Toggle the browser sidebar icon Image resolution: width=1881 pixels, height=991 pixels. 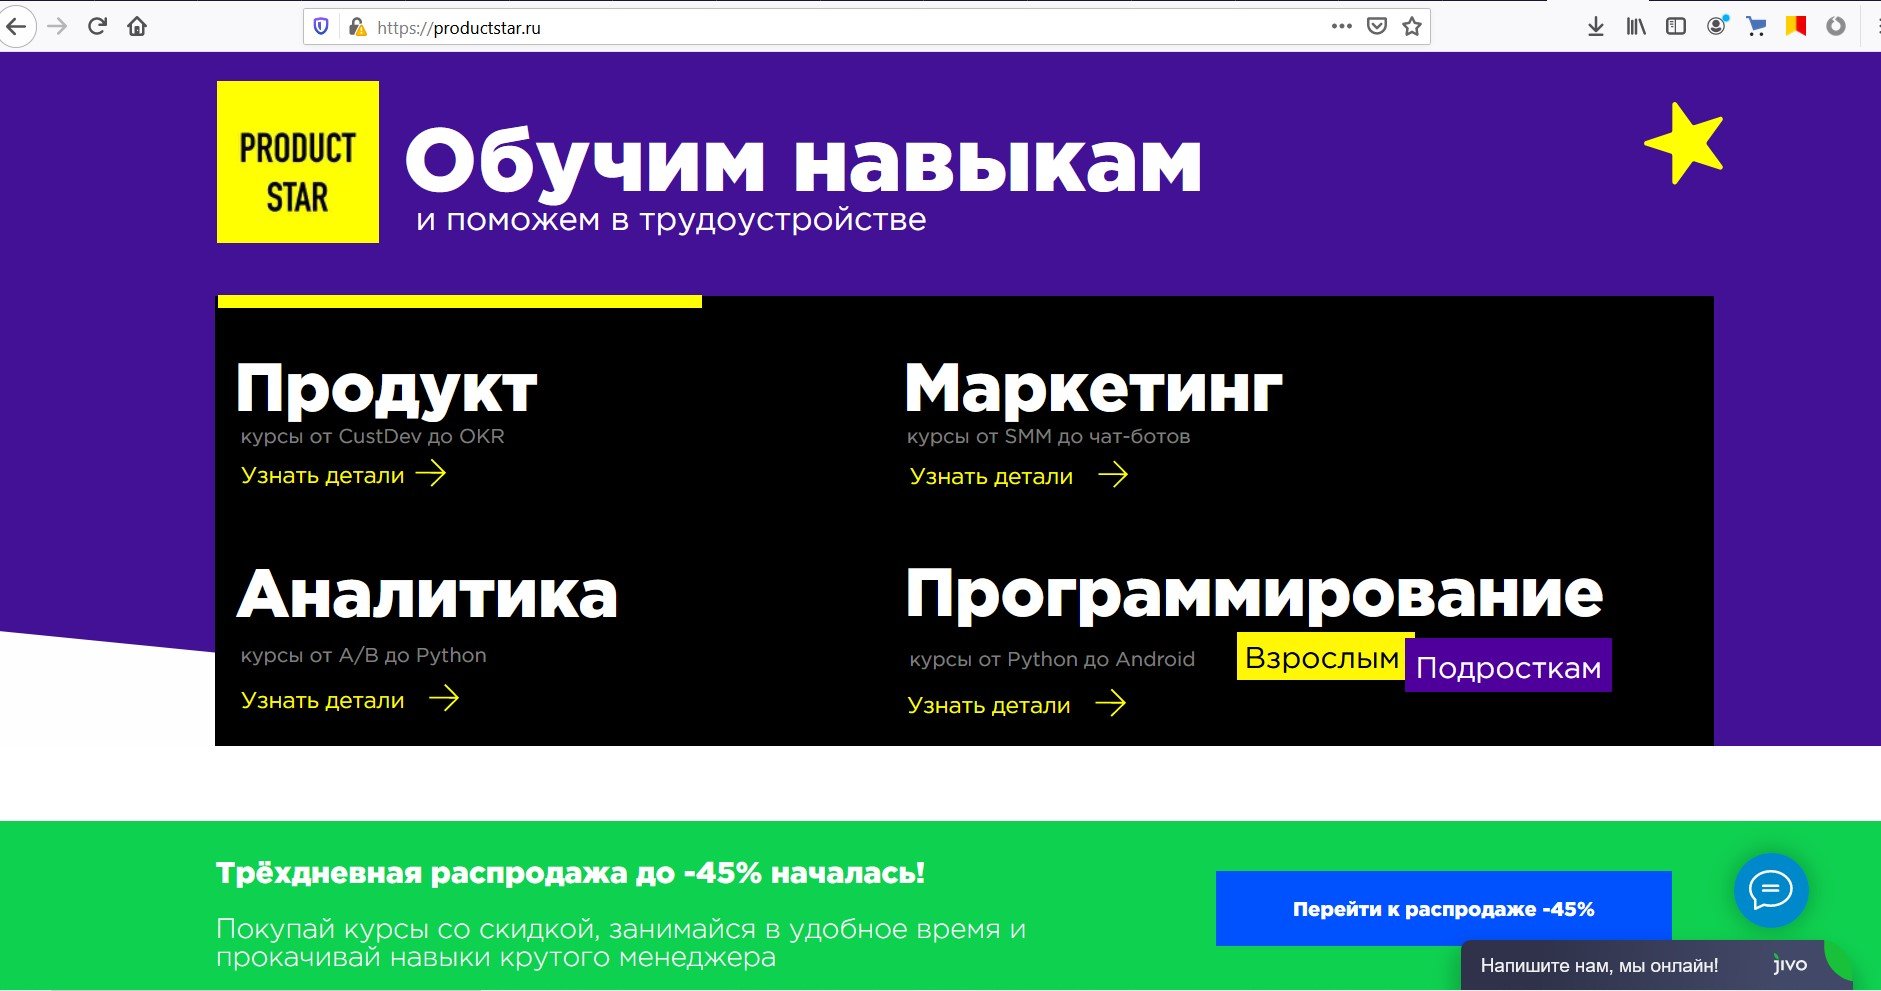click(x=1676, y=27)
